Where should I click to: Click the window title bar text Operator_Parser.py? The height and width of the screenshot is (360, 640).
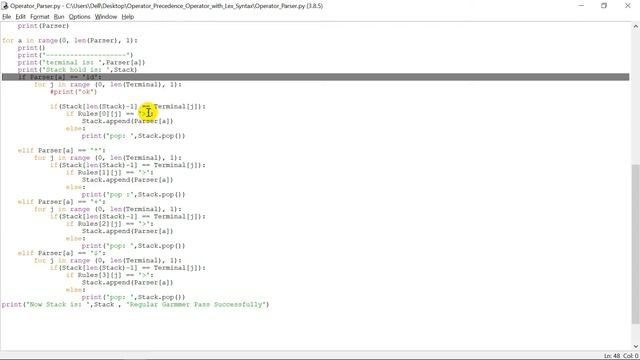pos(166,6)
